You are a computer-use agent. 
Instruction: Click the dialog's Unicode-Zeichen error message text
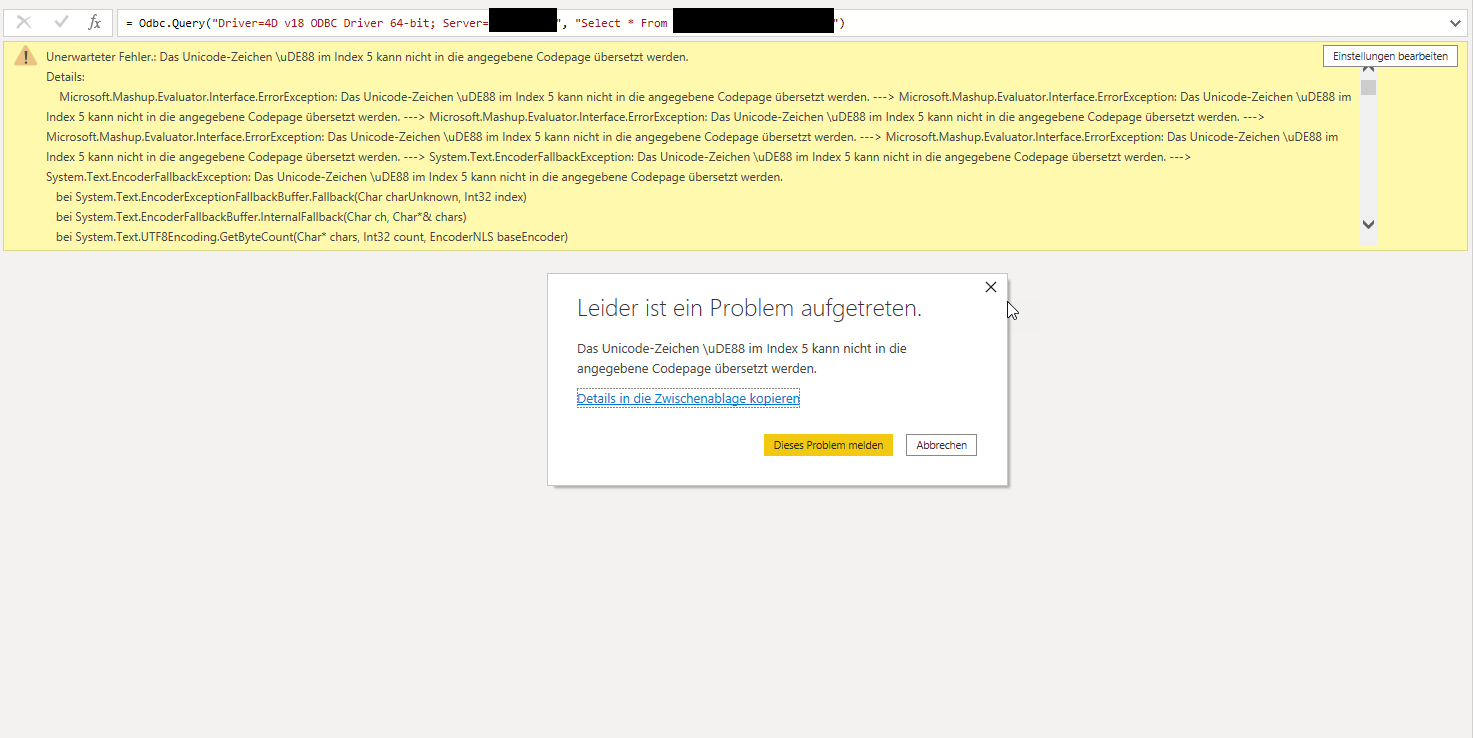pos(742,359)
